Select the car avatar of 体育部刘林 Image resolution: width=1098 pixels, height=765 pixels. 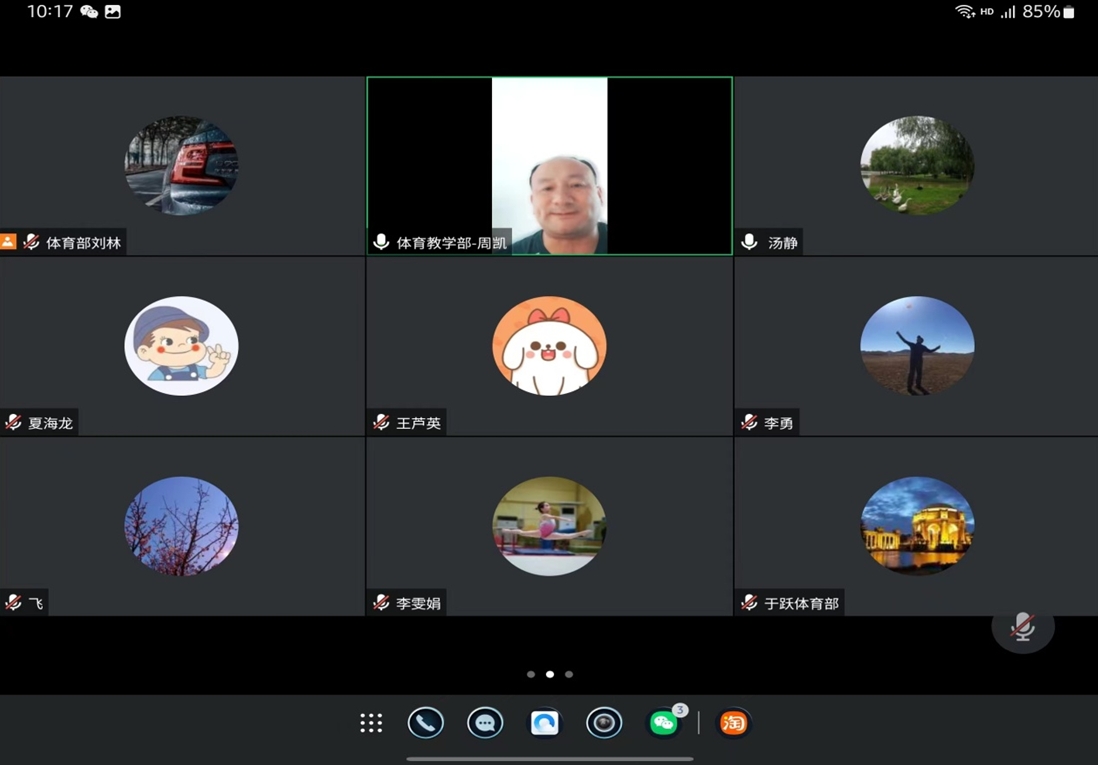click(181, 165)
